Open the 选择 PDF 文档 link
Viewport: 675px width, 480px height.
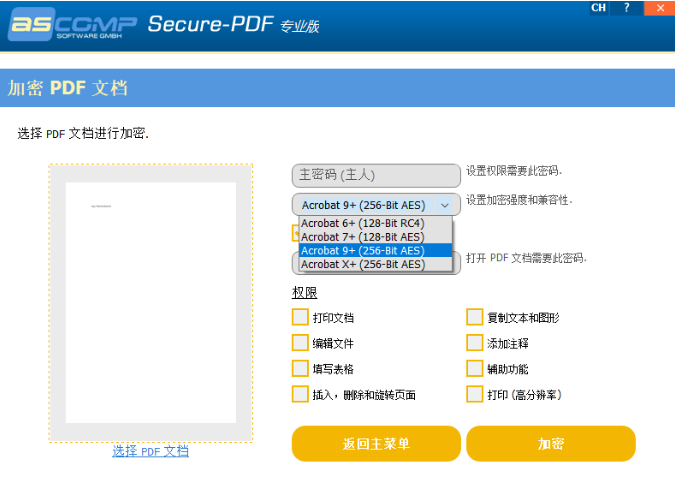[150, 451]
